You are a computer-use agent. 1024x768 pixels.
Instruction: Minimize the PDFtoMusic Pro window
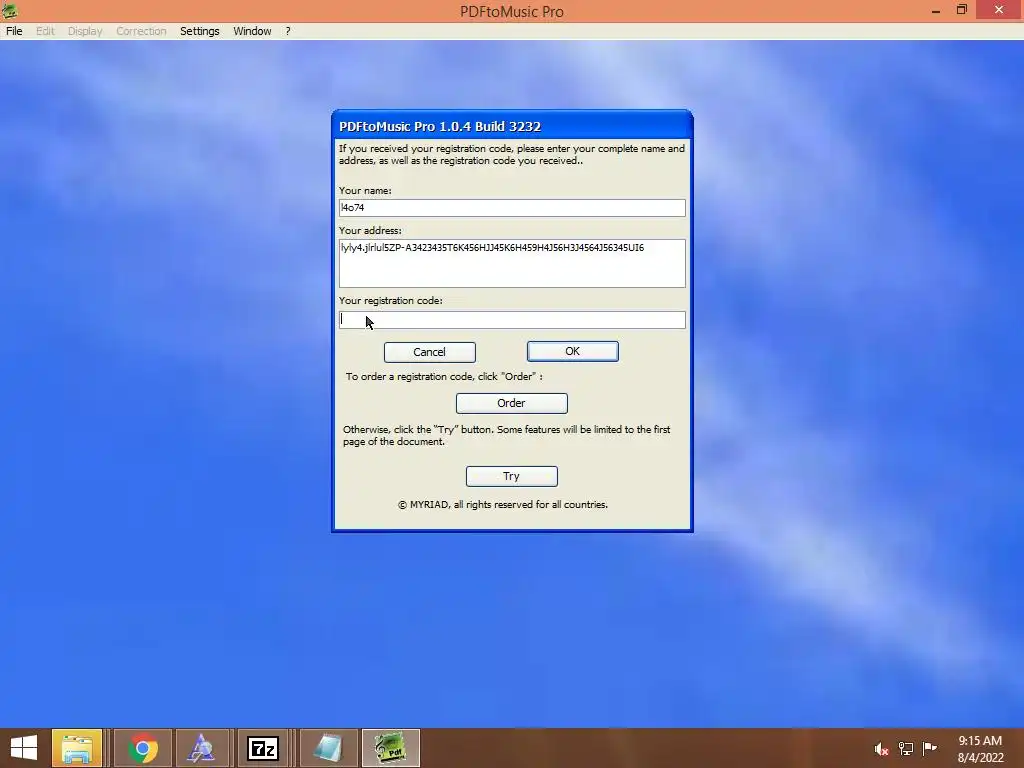(x=935, y=10)
